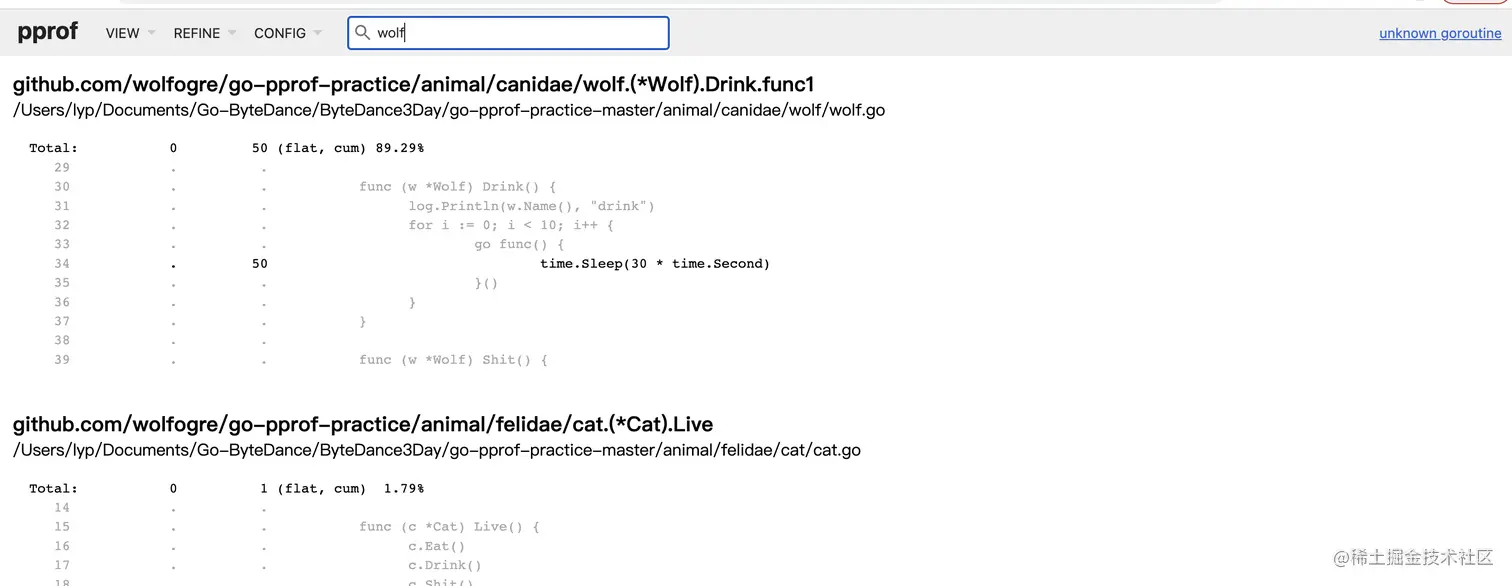Click the dropdown arrow next to CONFIG
Viewport: 1512px width, 586px height.
318,33
